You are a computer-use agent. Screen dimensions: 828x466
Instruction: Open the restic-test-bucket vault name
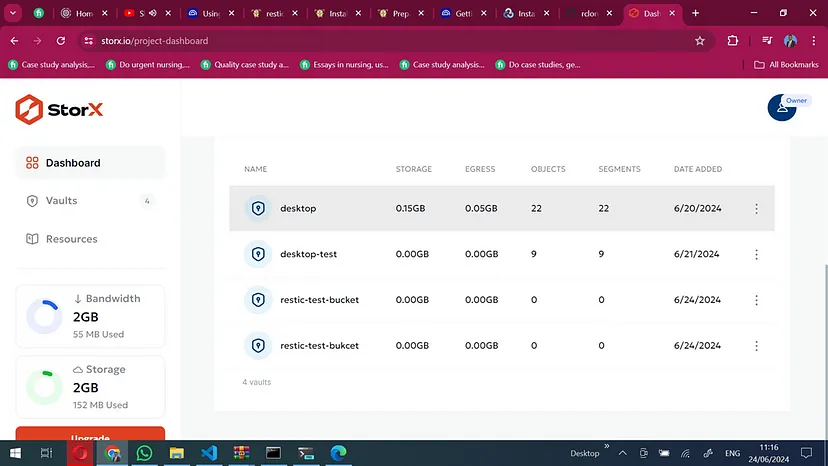319,300
